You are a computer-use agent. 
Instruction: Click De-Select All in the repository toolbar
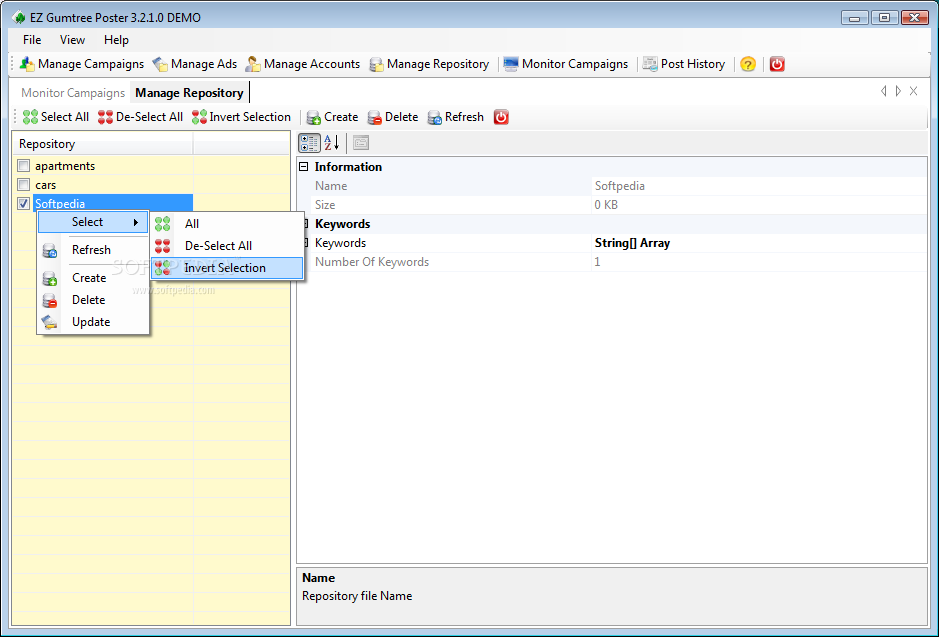tap(141, 117)
